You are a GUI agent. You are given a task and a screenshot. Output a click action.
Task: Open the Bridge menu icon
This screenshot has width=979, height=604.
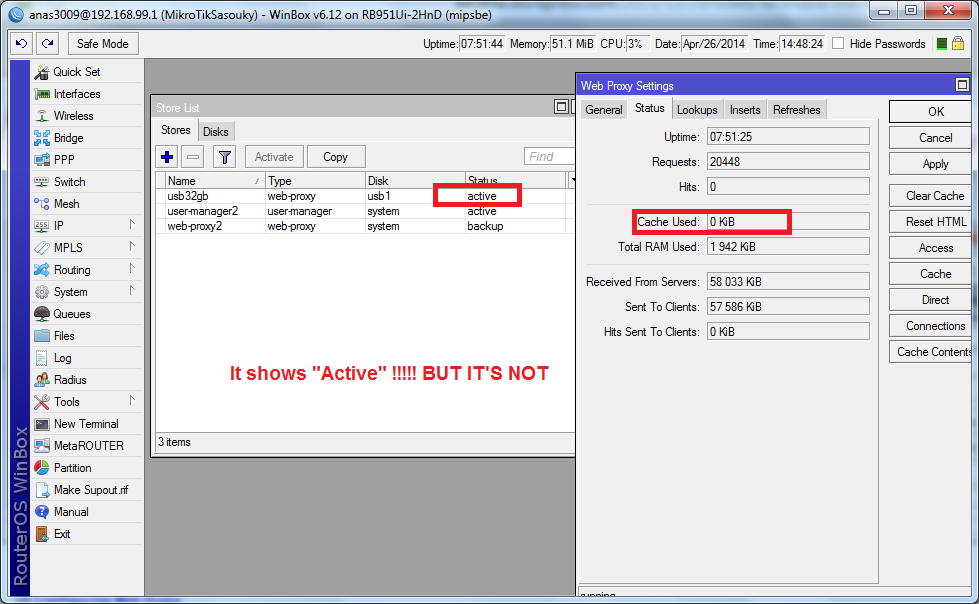(42, 137)
